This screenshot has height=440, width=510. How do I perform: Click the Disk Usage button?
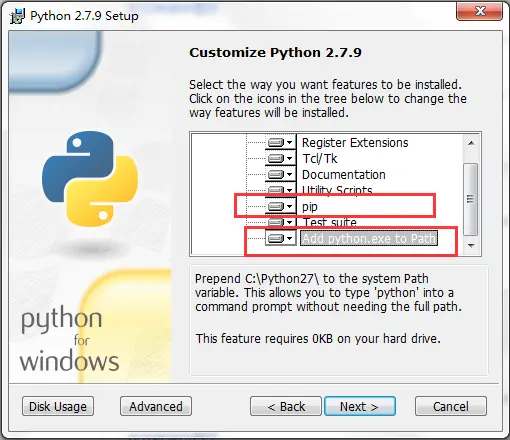click(x=58, y=406)
